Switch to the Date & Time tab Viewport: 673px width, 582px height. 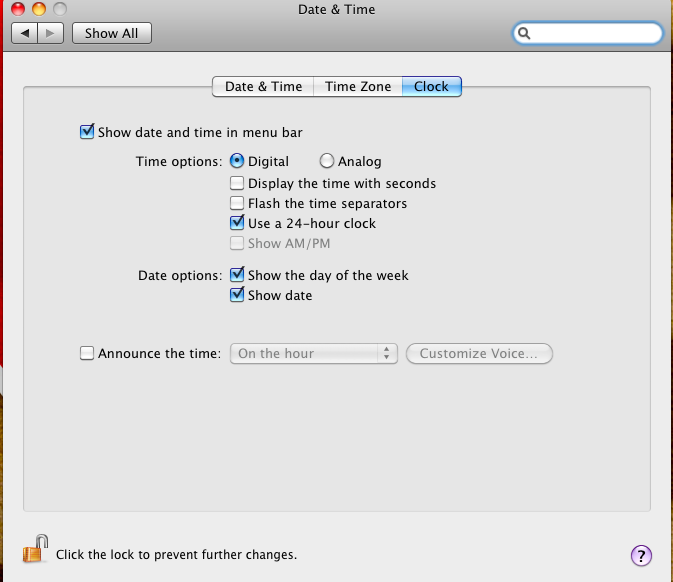tap(263, 87)
